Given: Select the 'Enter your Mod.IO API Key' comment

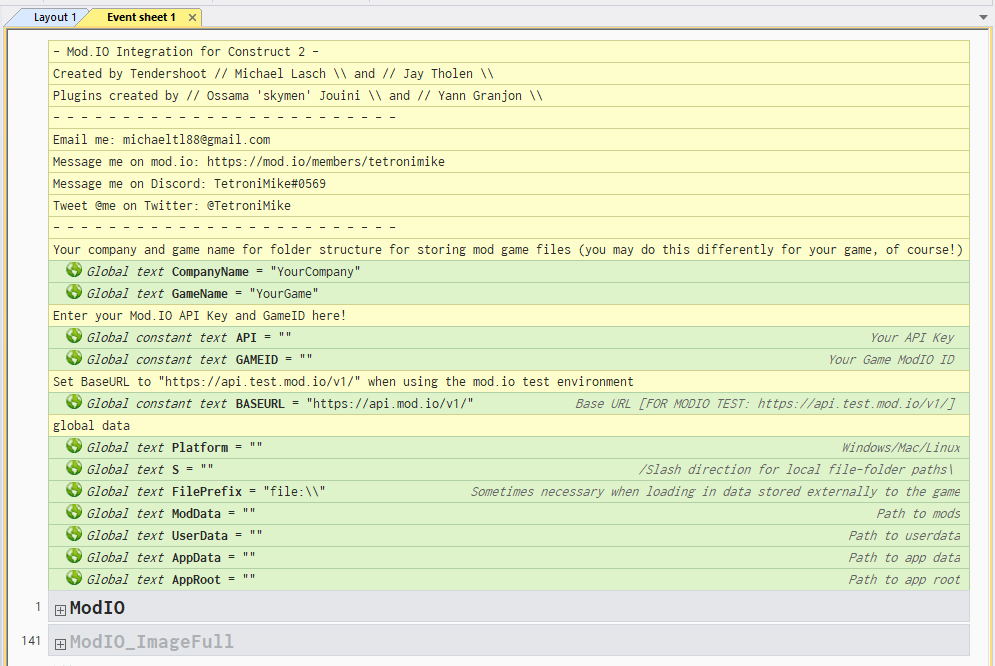Looking at the screenshot, I should coord(509,315).
